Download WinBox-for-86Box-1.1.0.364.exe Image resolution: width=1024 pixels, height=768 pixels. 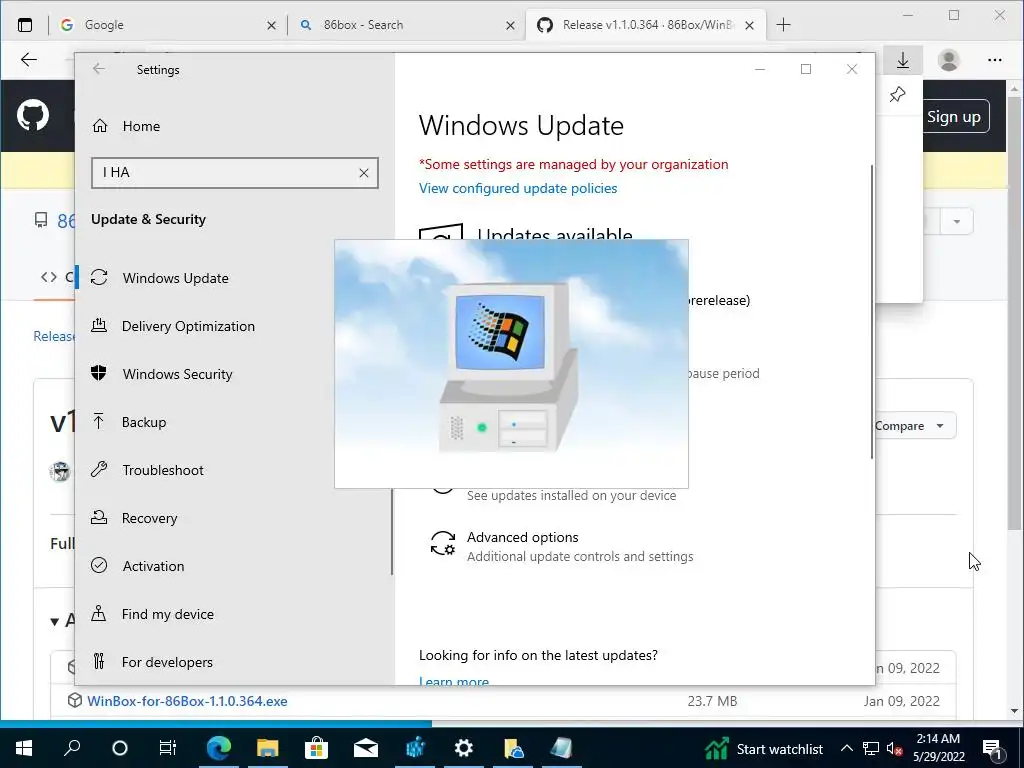pos(187,701)
